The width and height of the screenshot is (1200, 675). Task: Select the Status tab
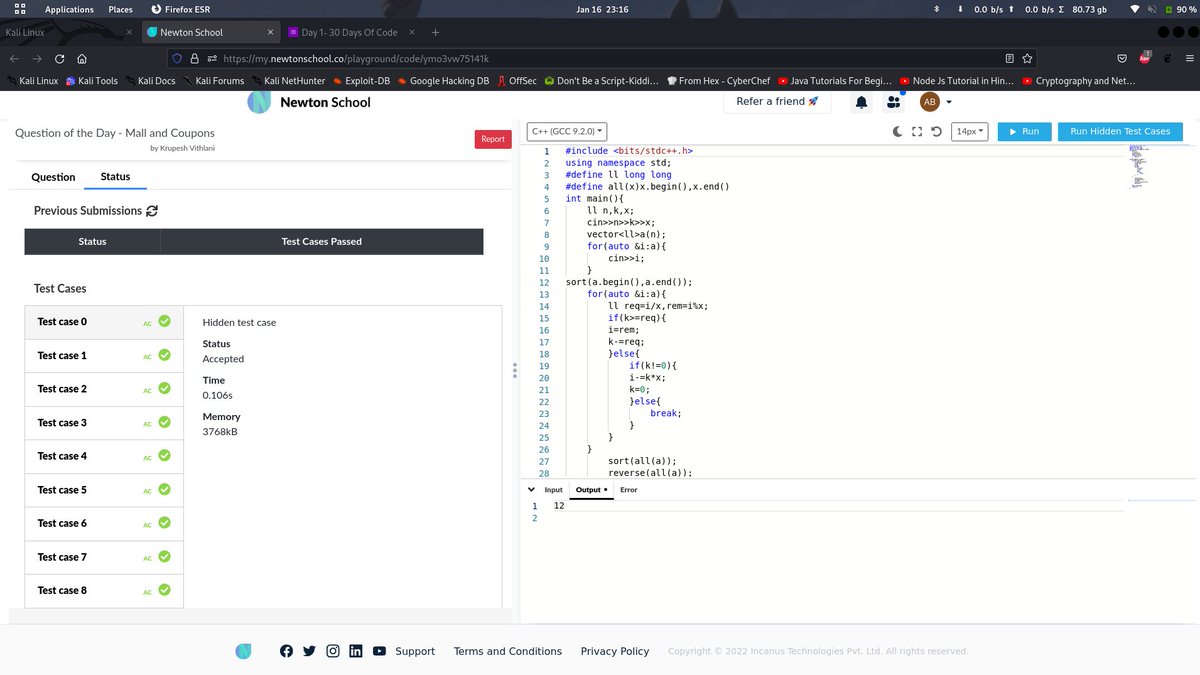(x=115, y=176)
